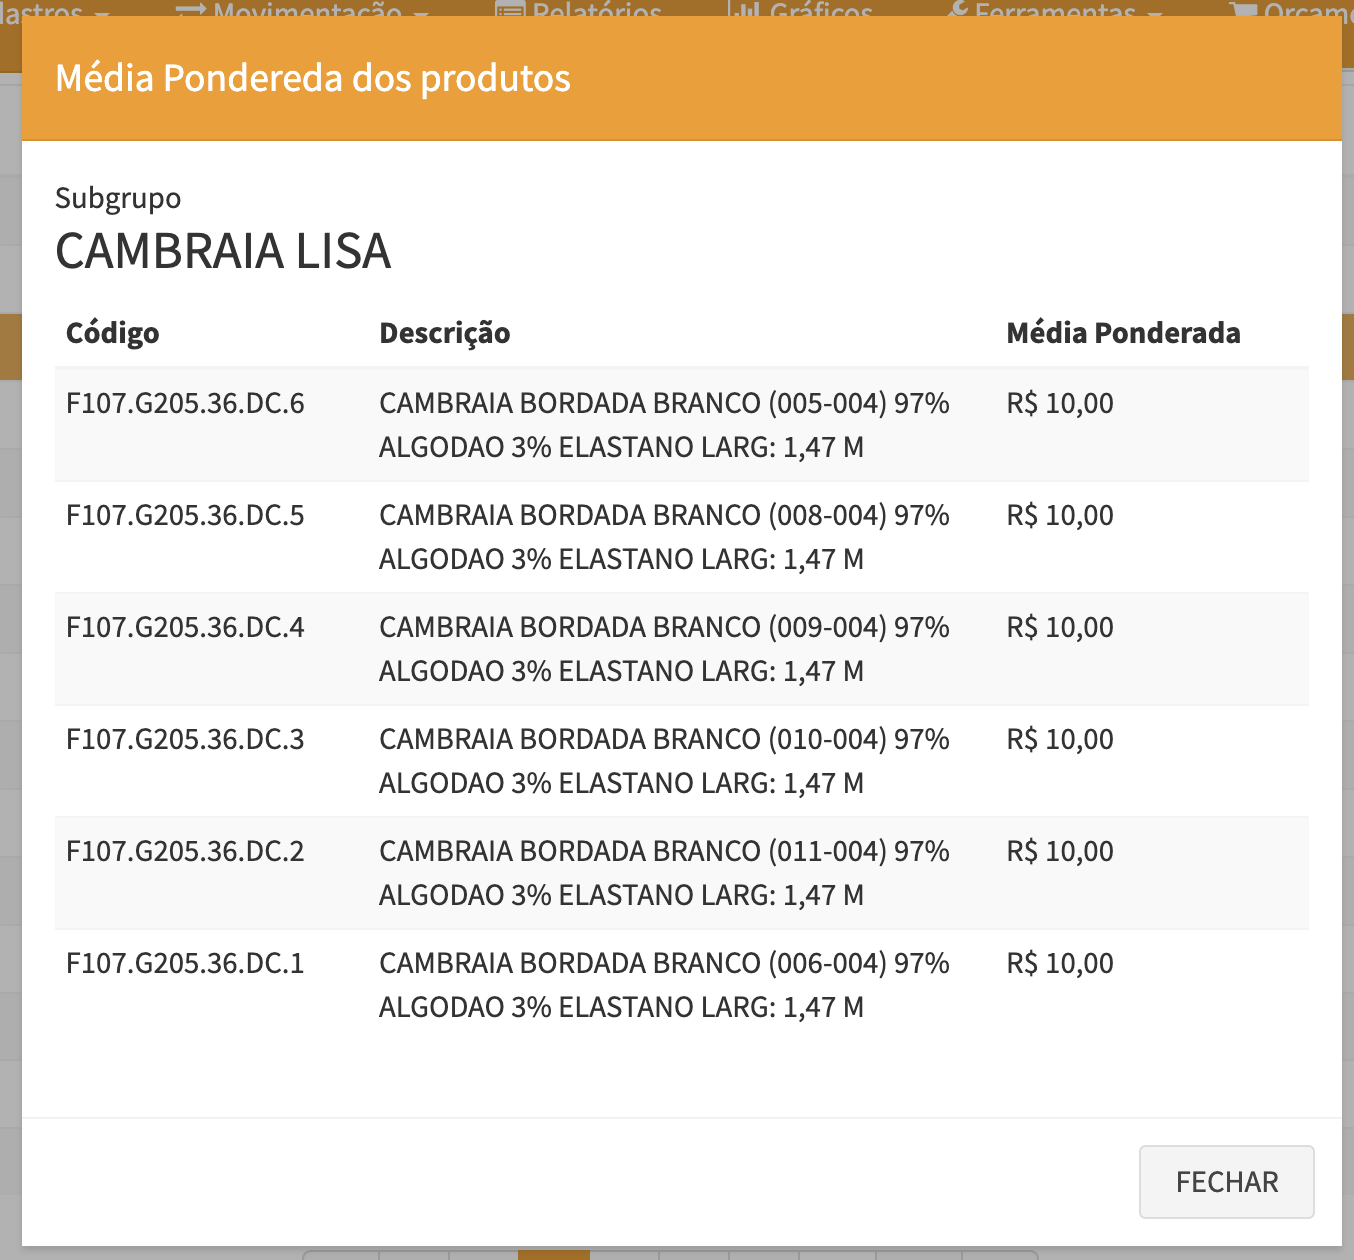
Task: Click the highlighted active pagination page
Action: click(554, 1254)
